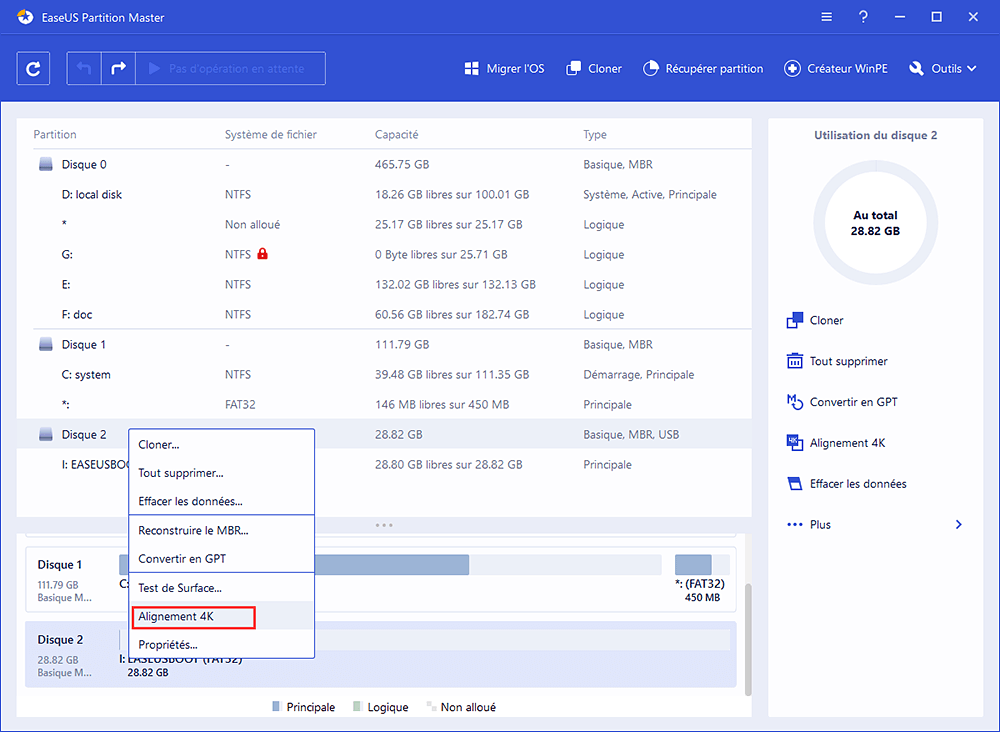The width and height of the screenshot is (1000, 732).
Task: Click the 450 MB FAT32 block in disk map
Action: 702,565
